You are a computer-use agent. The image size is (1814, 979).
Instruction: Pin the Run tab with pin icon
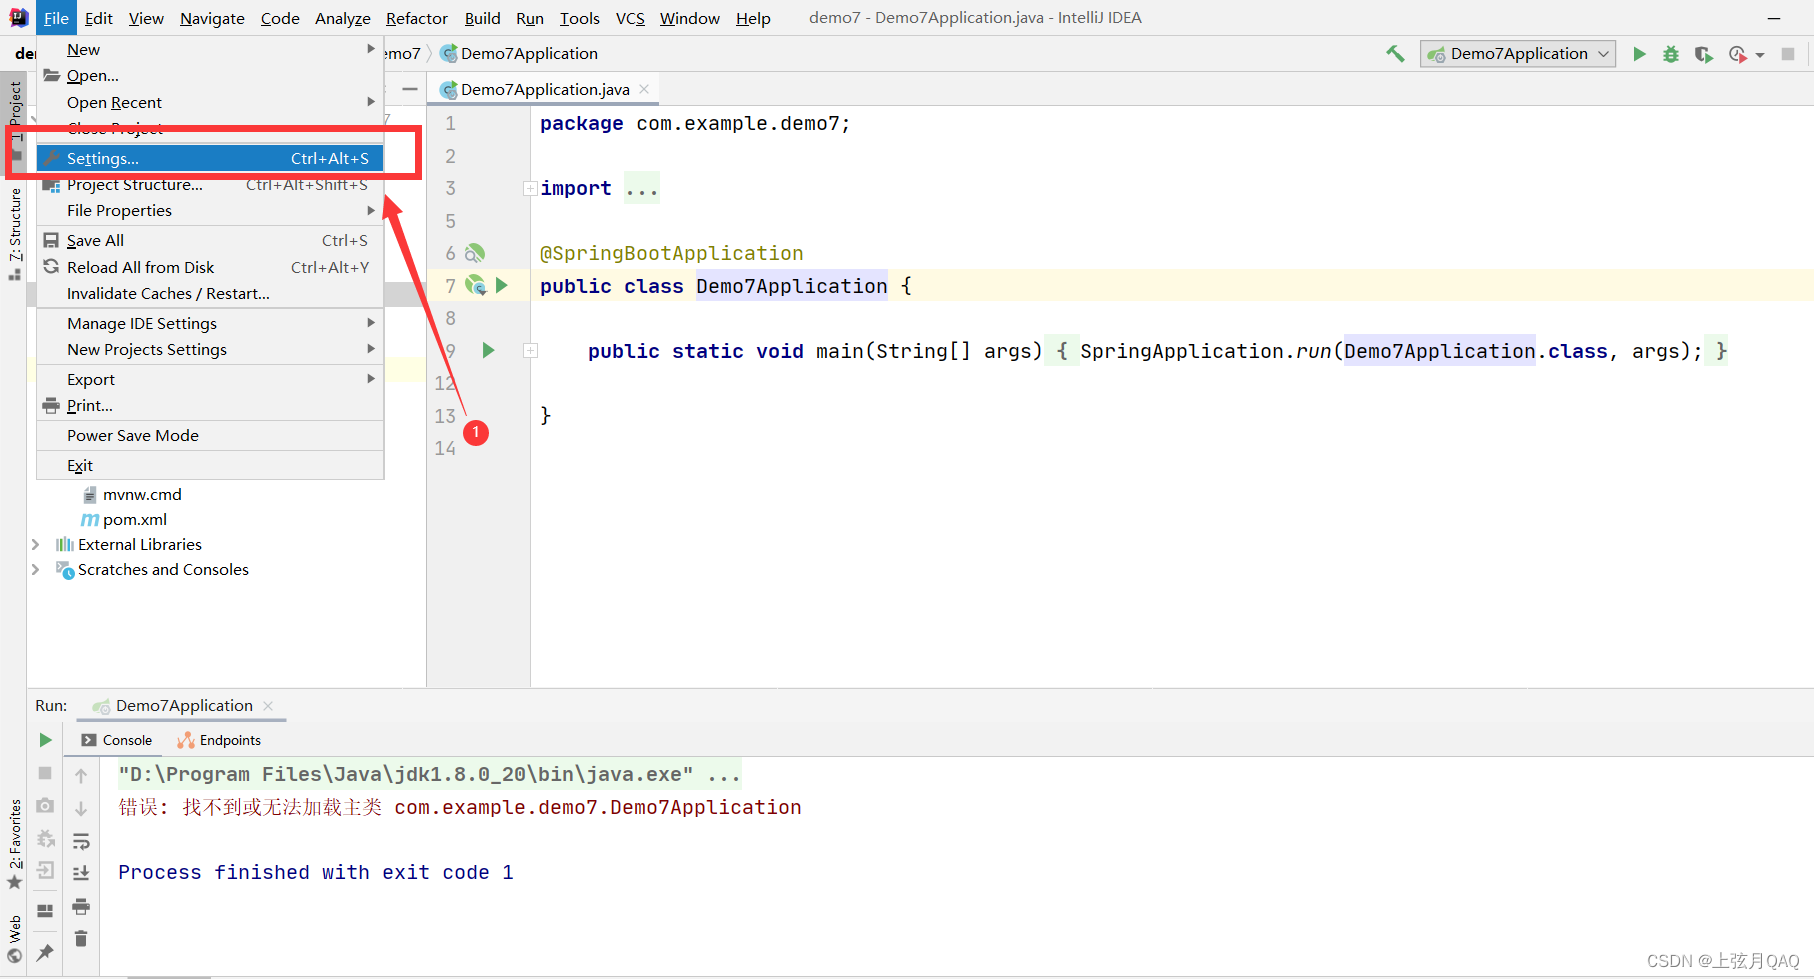45,952
